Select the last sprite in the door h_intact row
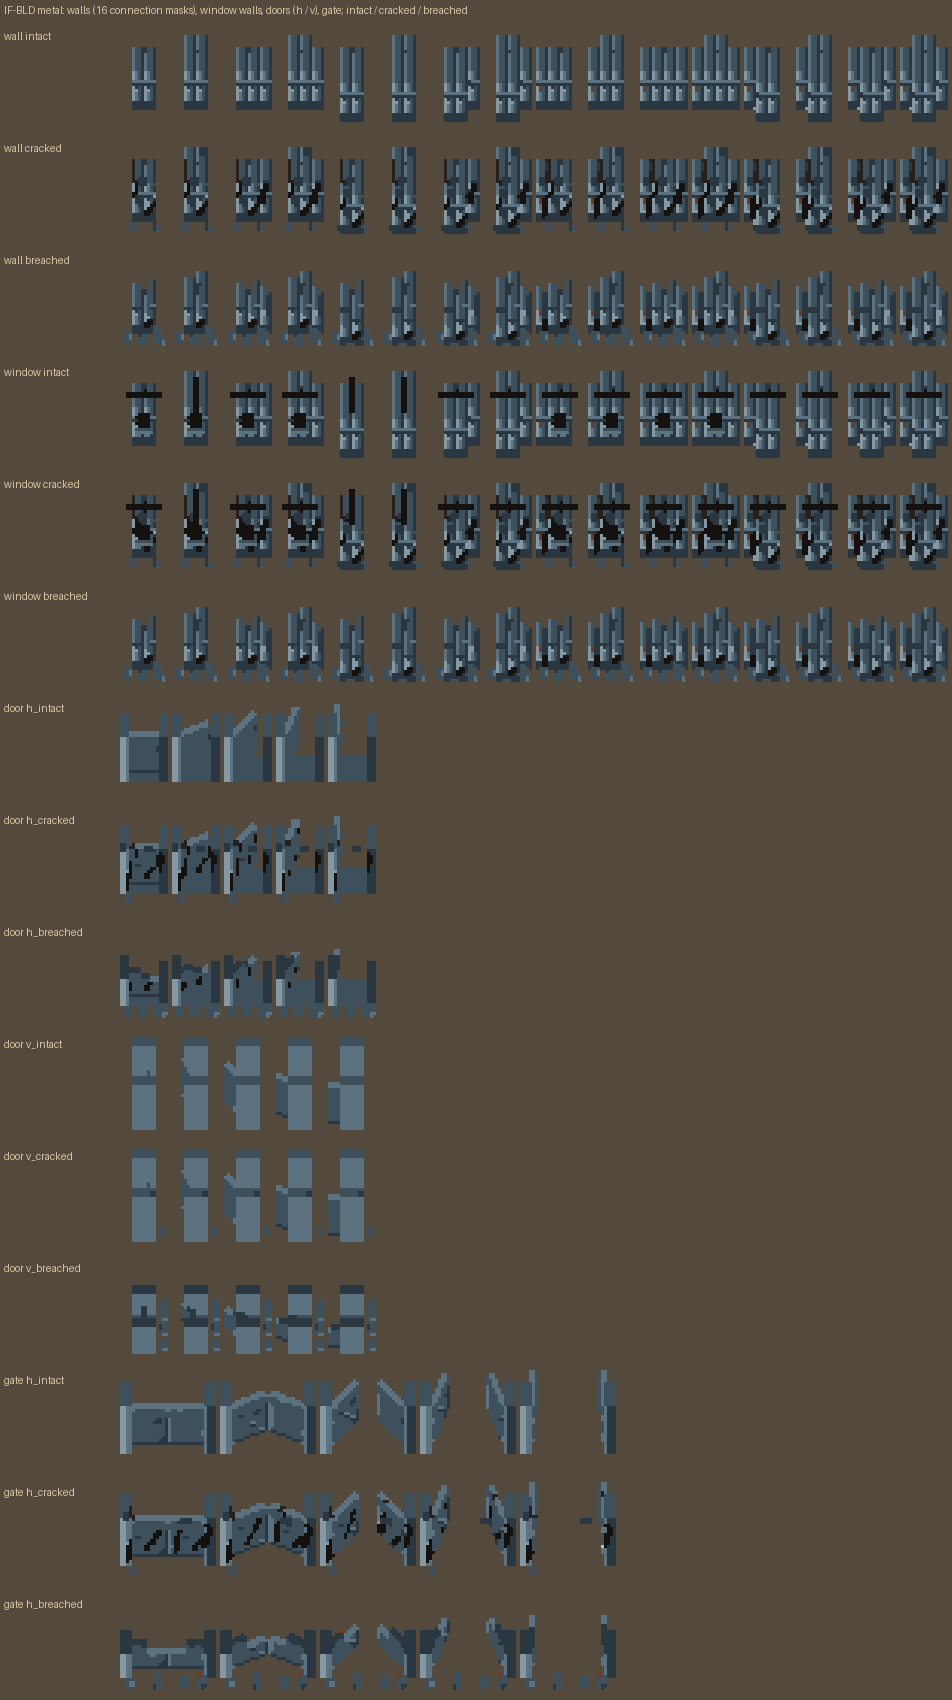This screenshot has width=952, height=1700. pos(352,743)
